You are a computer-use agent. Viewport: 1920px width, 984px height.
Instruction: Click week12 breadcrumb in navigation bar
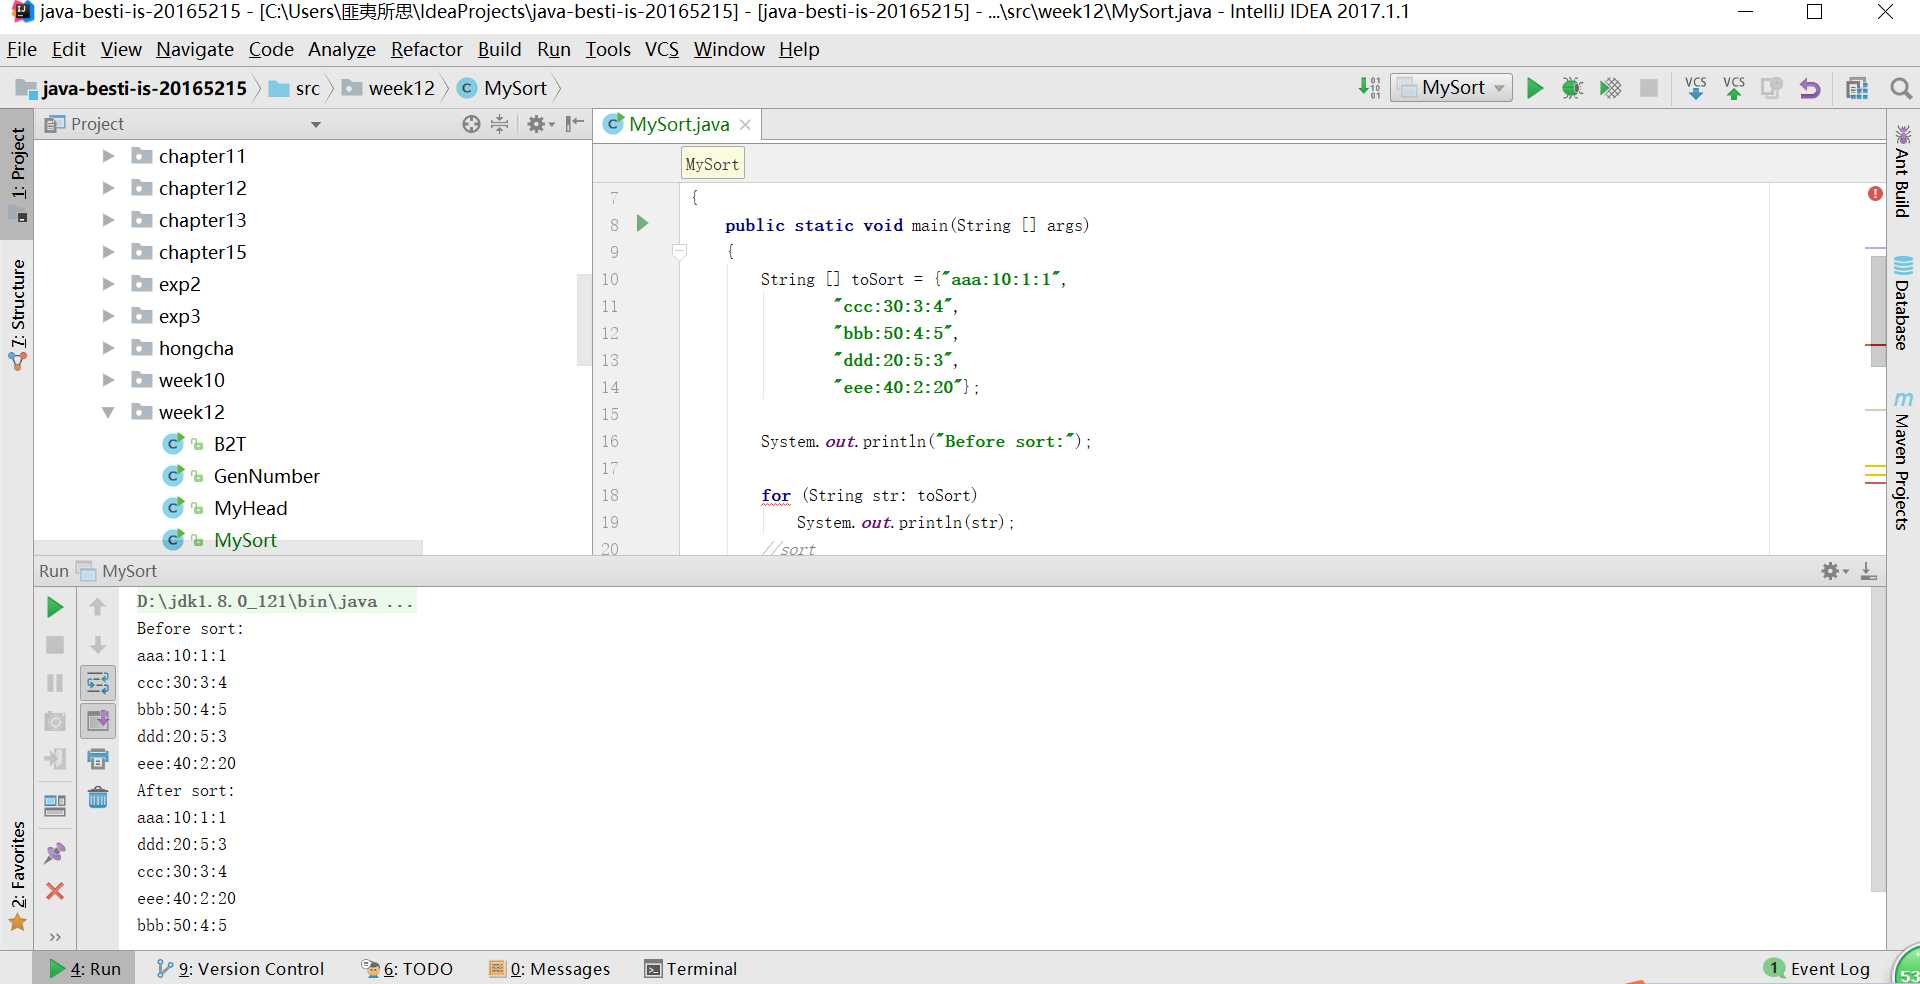coord(389,88)
